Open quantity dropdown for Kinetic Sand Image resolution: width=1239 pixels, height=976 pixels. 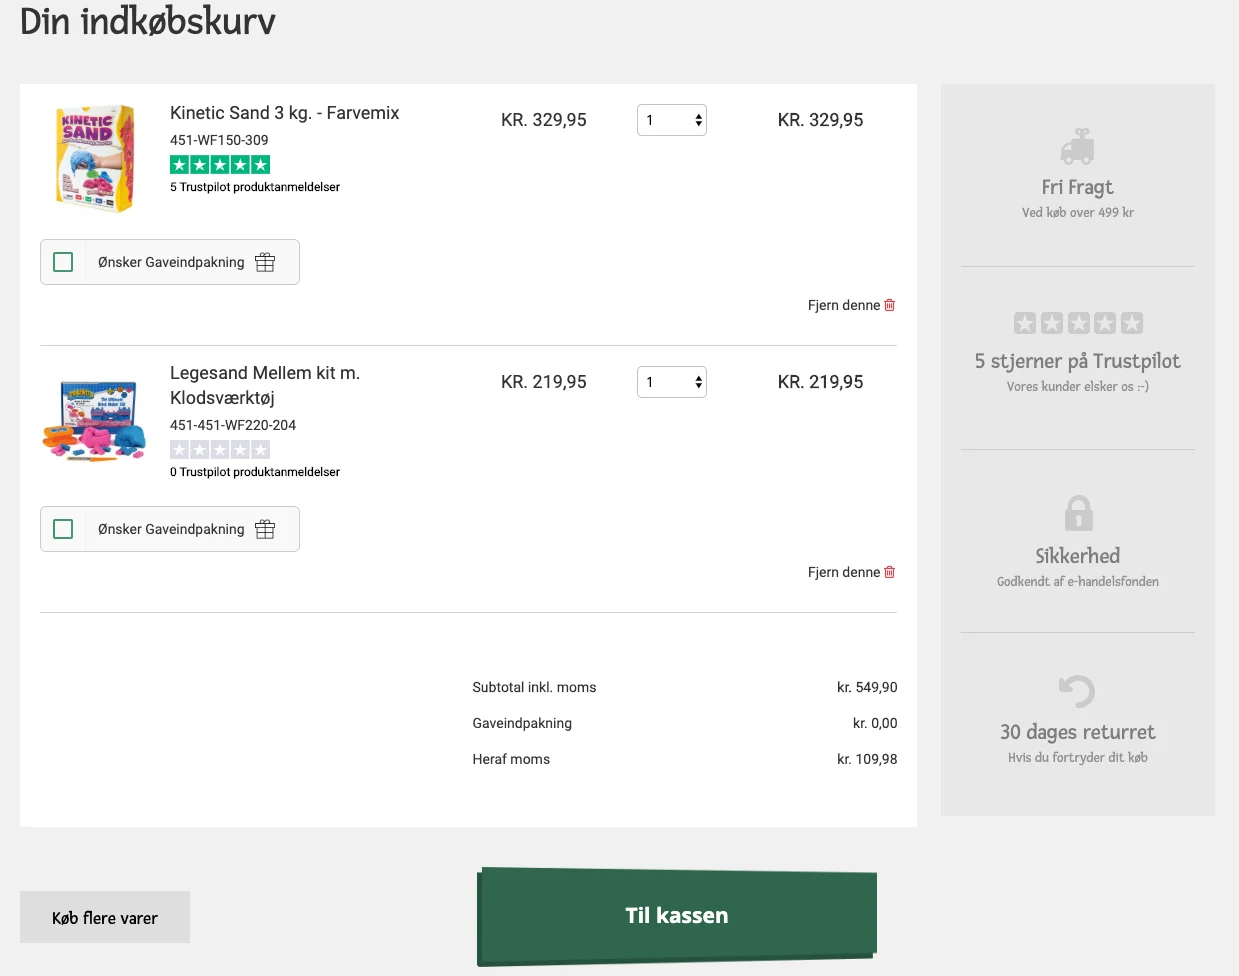pos(672,120)
